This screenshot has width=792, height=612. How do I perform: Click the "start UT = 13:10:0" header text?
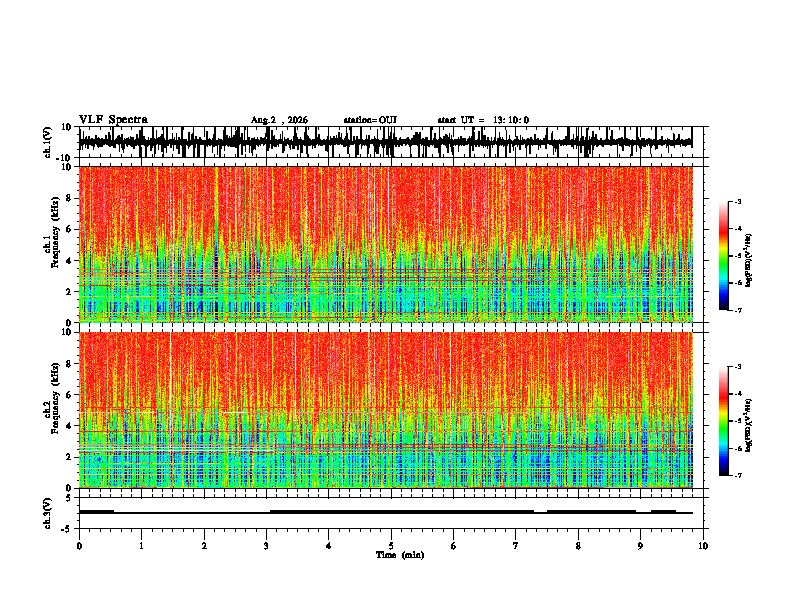pos(483,120)
